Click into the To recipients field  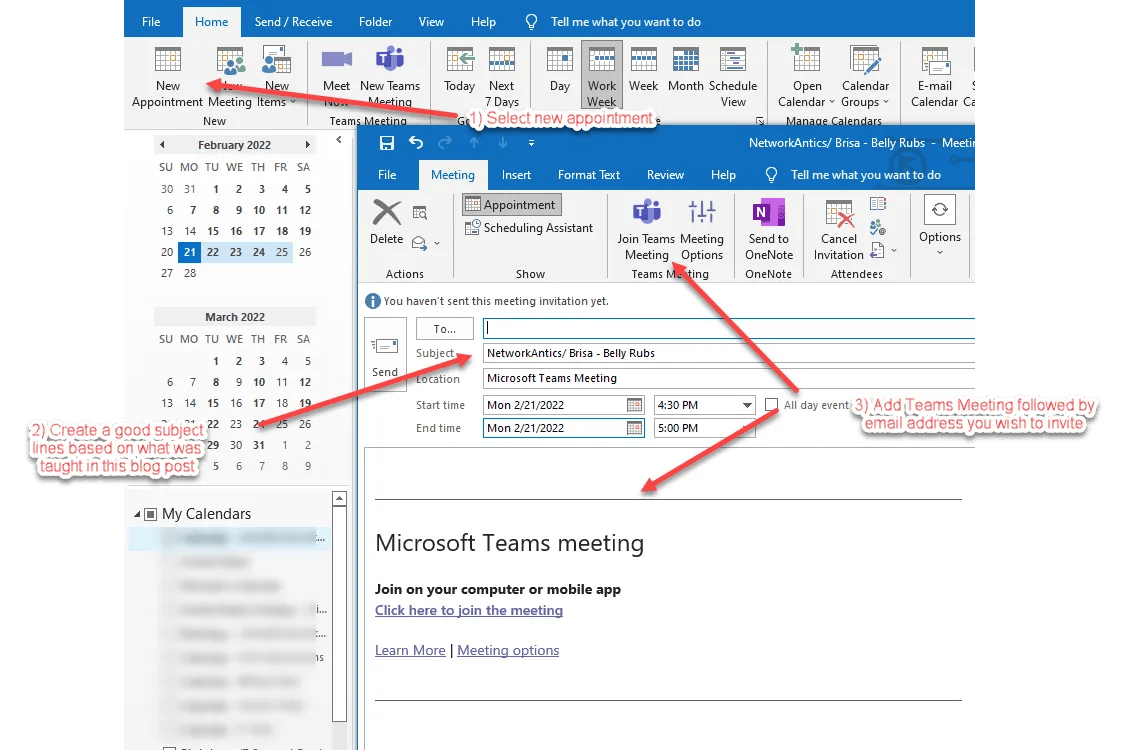click(x=728, y=328)
